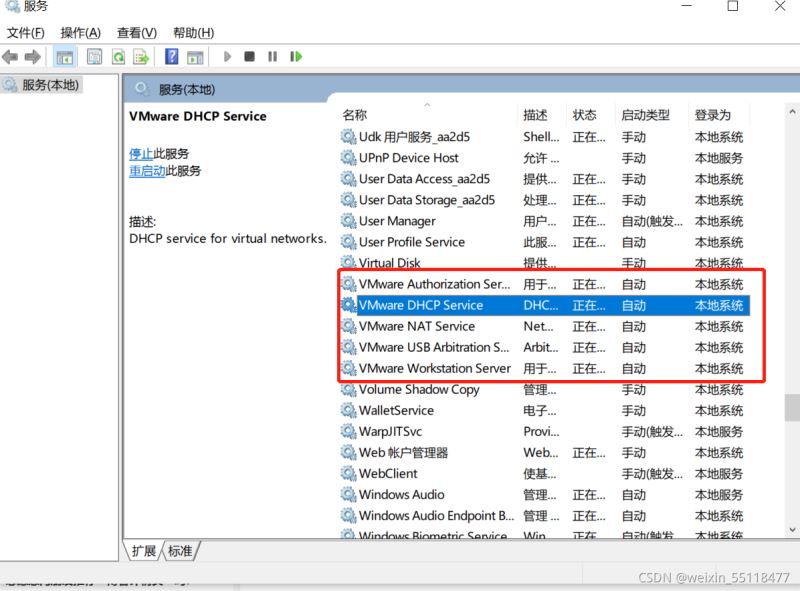The image size is (800, 591).
Task: Click the gear icon of WarpJITSvc
Action: [348, 431]
